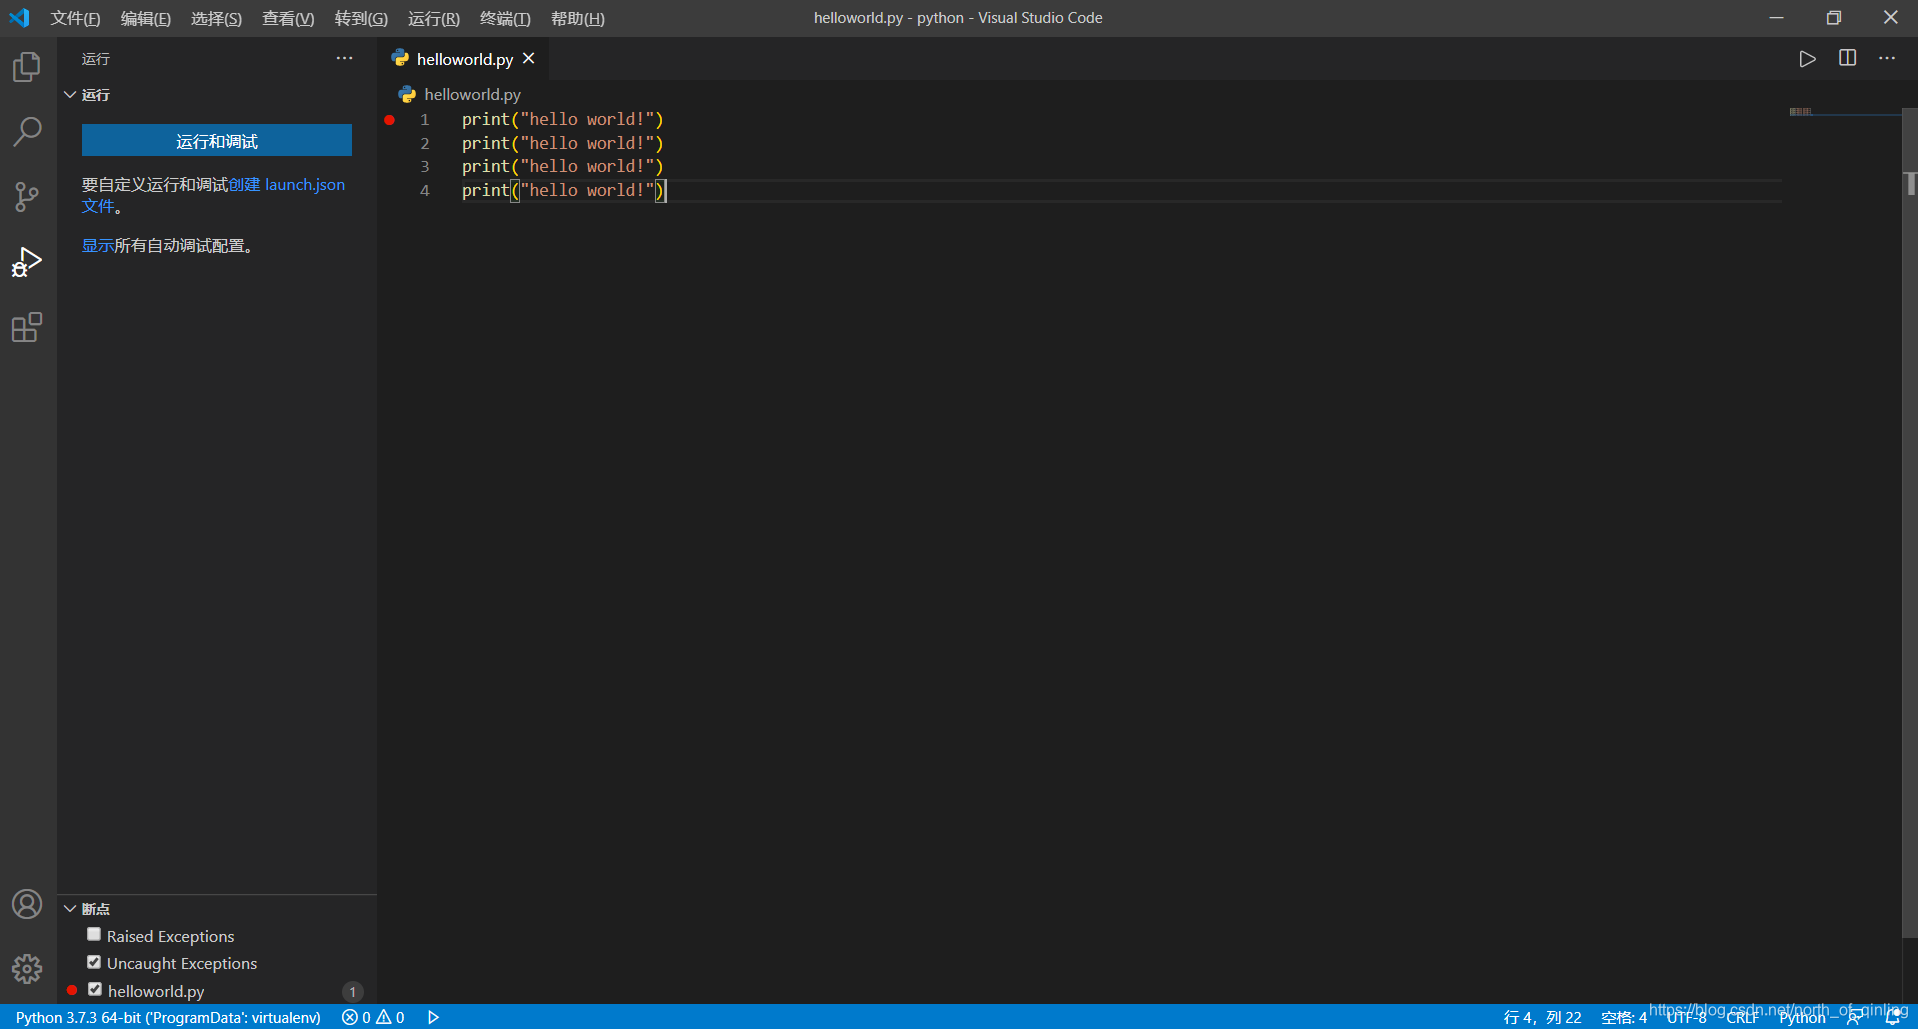1918x1029 pixels.
Task: Open the 终端(T) menu
Action: coord(505,18)
